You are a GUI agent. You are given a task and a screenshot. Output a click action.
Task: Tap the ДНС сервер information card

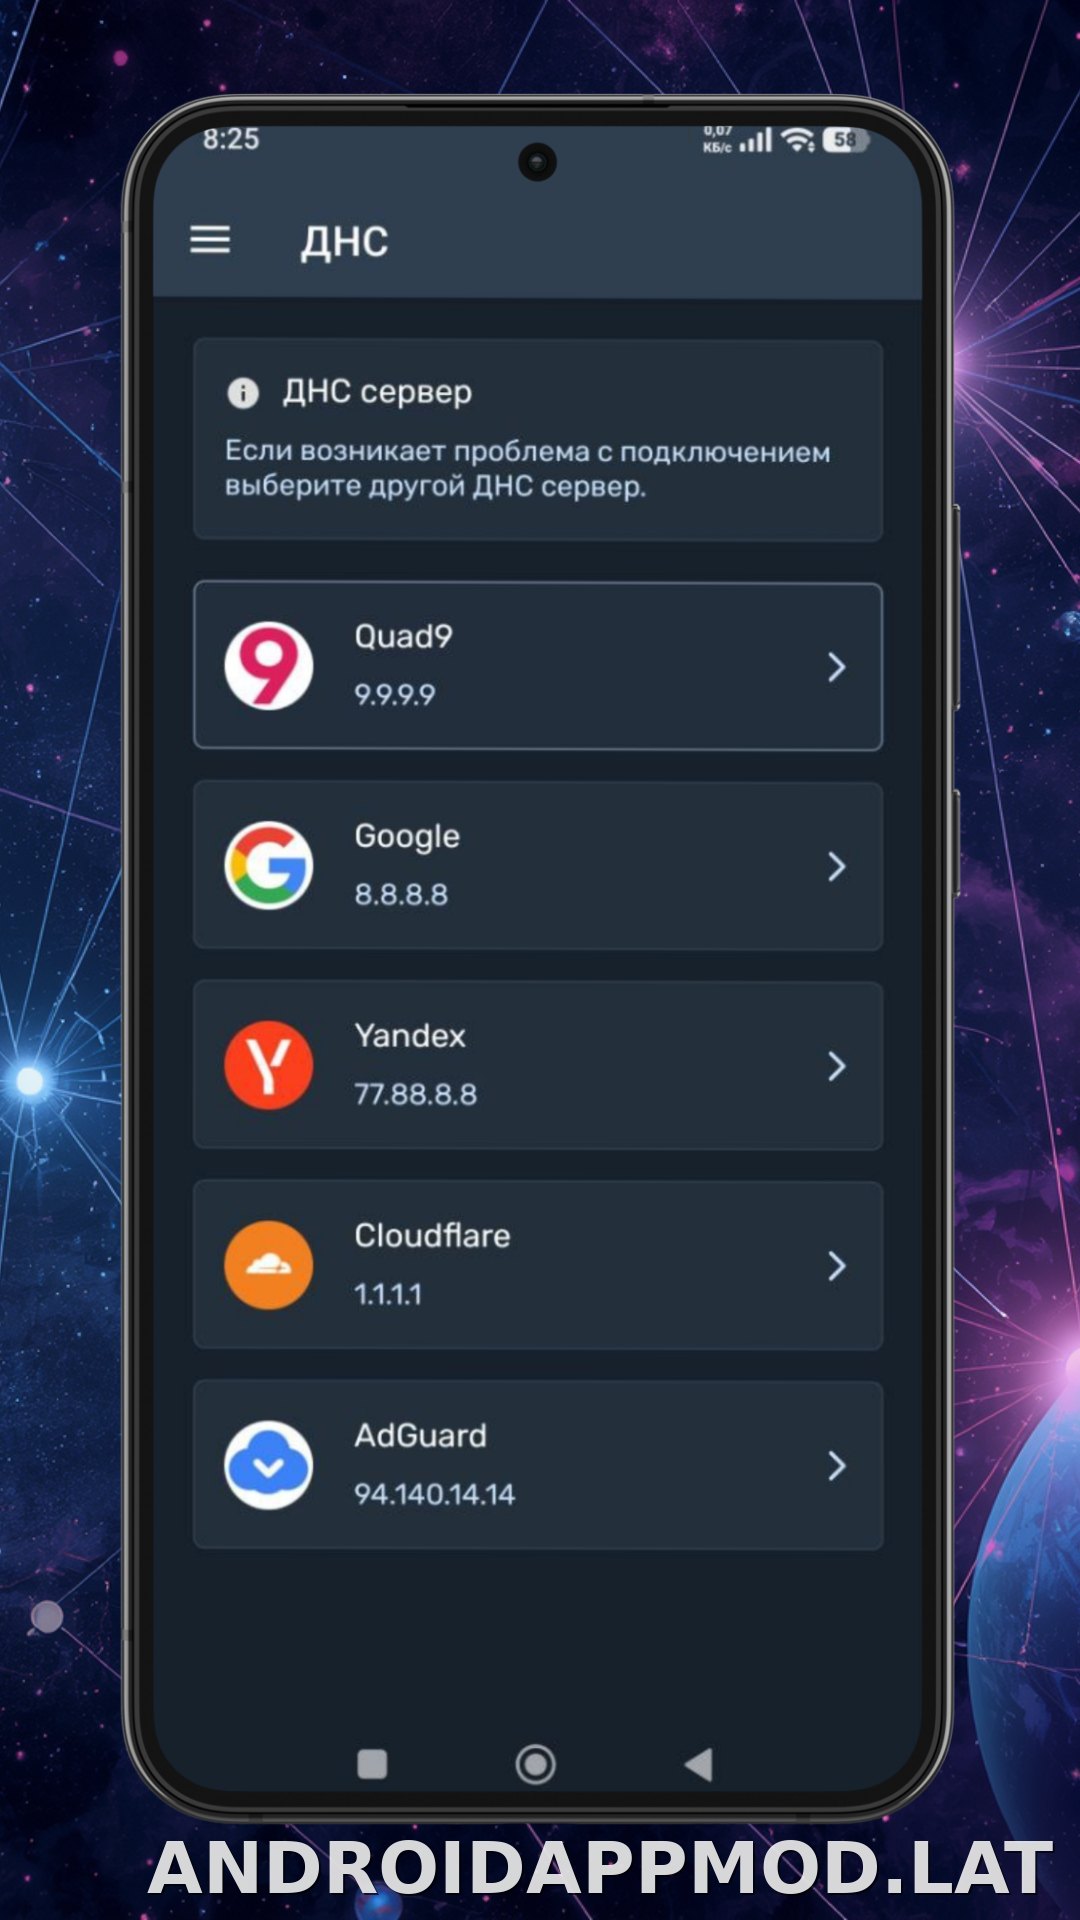[x=538, y=440]
